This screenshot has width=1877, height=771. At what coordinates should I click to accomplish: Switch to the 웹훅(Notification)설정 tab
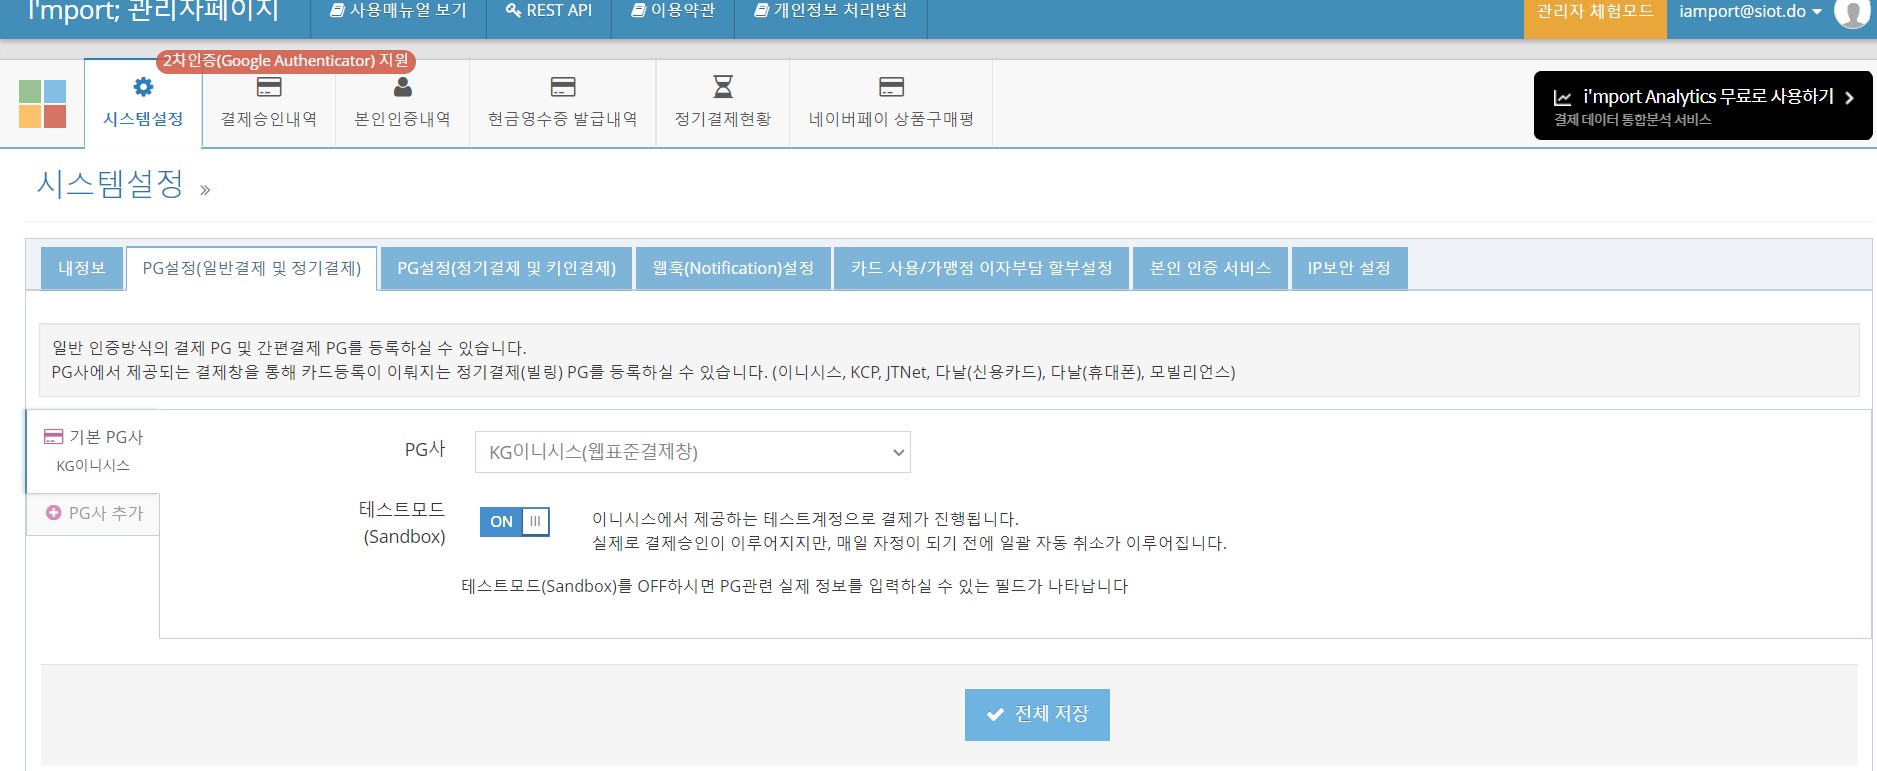pyautogui.click(x=733, y=268)
